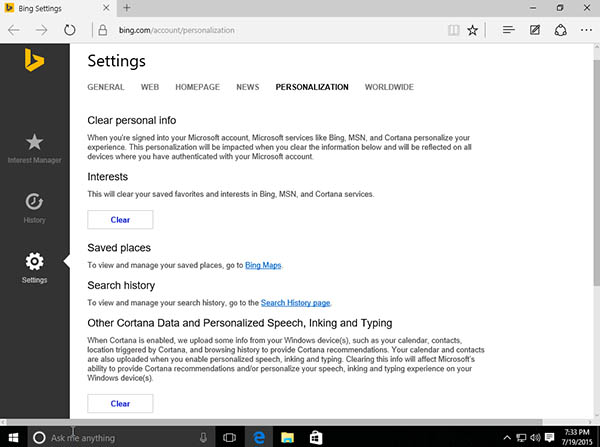Select Settings gear icon in sidebar

pyautogui.click(x=34, y=261)
